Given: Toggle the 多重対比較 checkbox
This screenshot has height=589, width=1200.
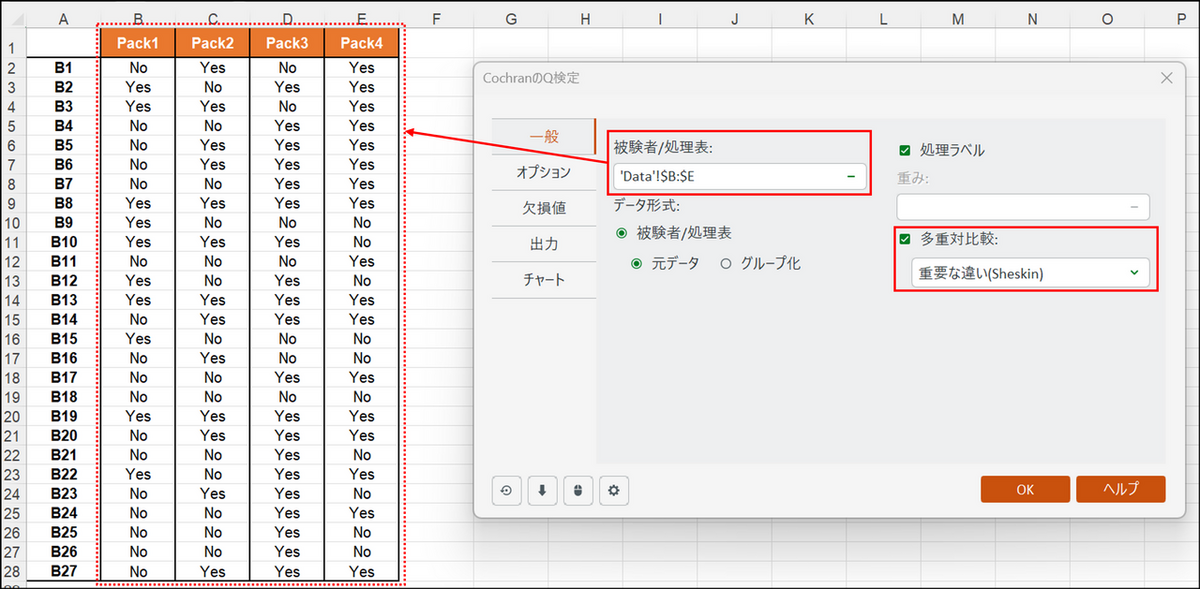Looking at the screenshot, I should point(905,239).
